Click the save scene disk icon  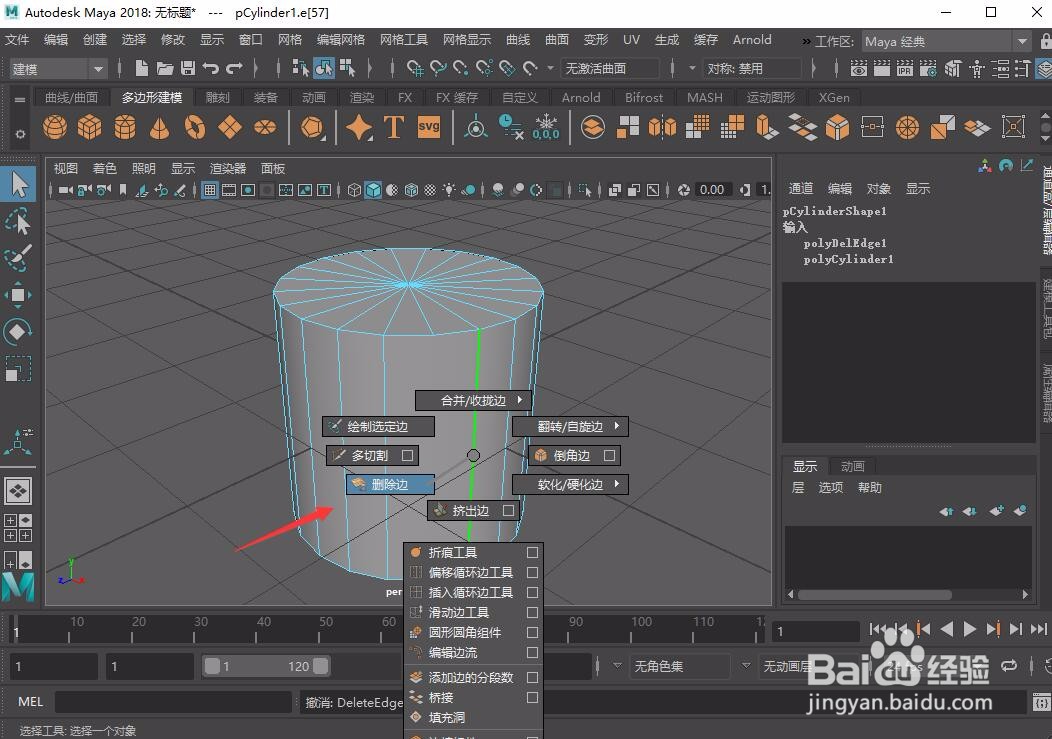coord(188,68)
